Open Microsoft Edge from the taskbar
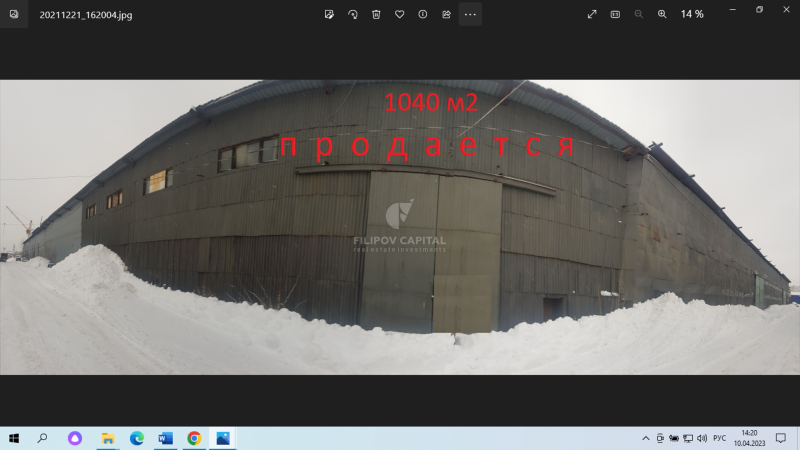Screen dimensions: 800x450 [x=137, y=438]
